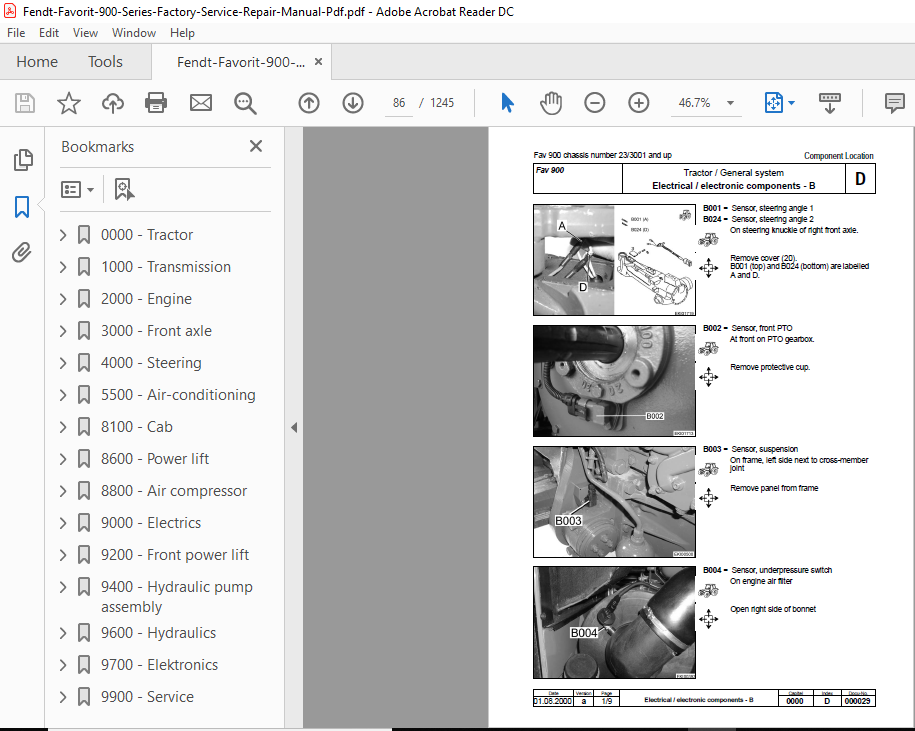Activate the hand pan tool

(x=551, y=103)
